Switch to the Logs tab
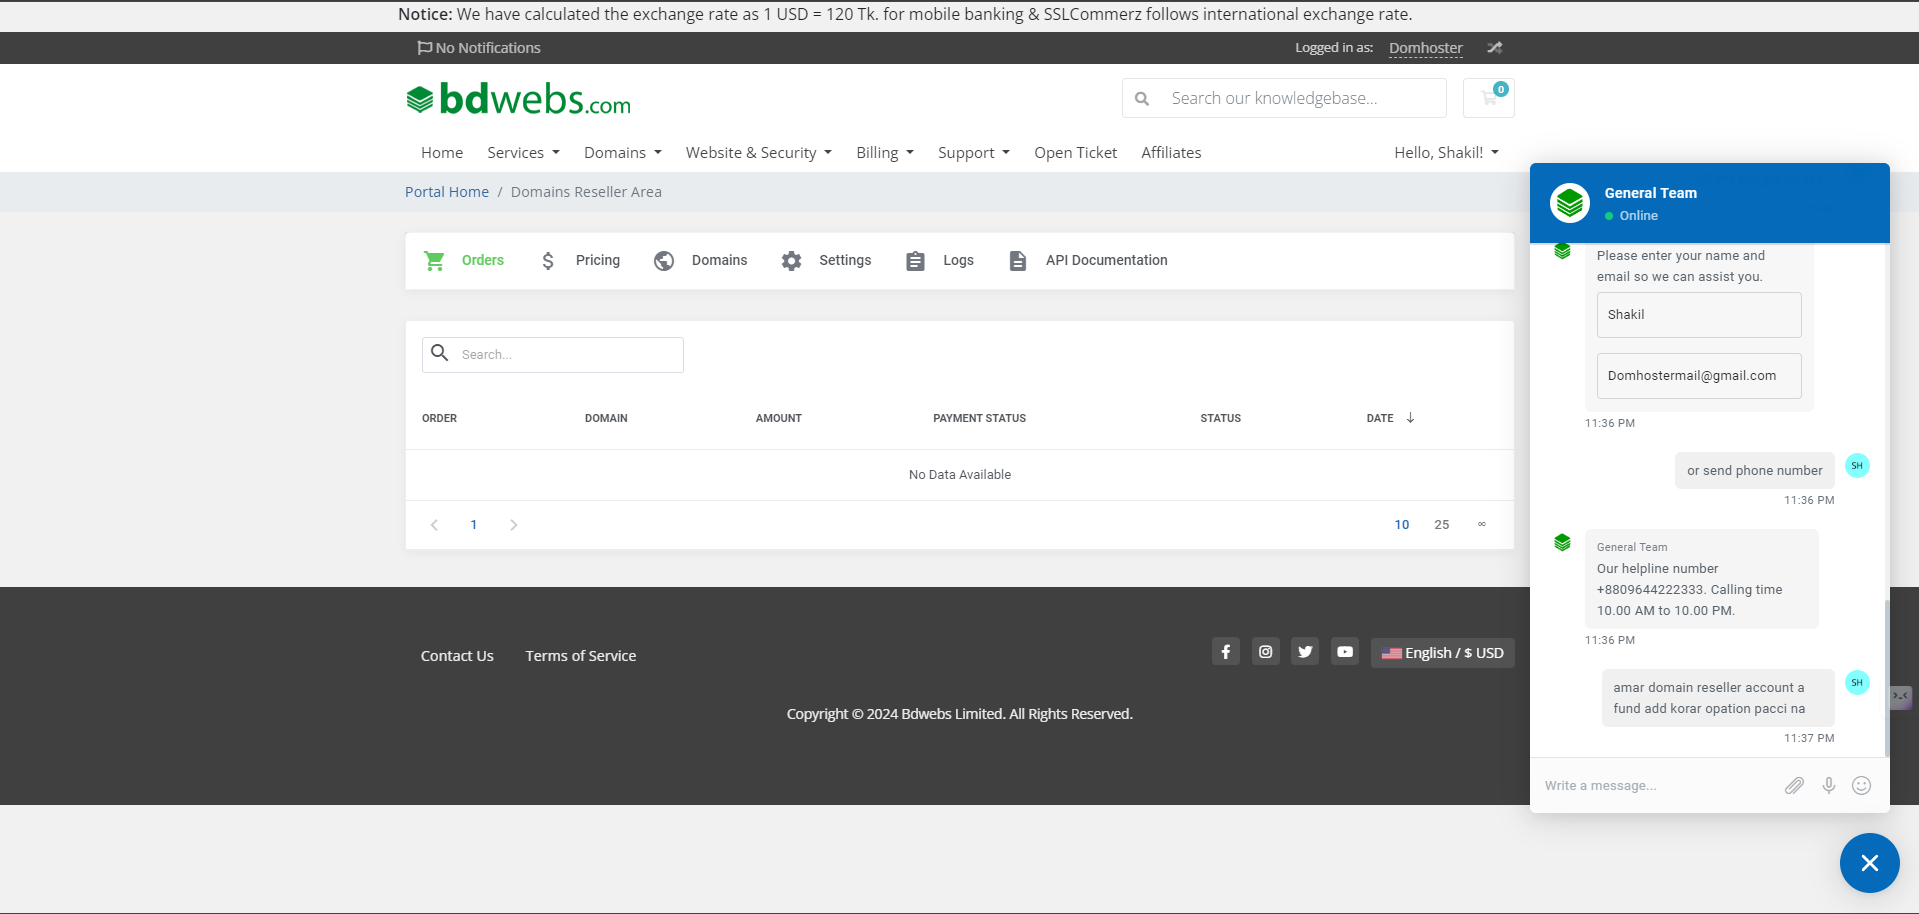This screenshot has width=1919, height=914. 958,260
